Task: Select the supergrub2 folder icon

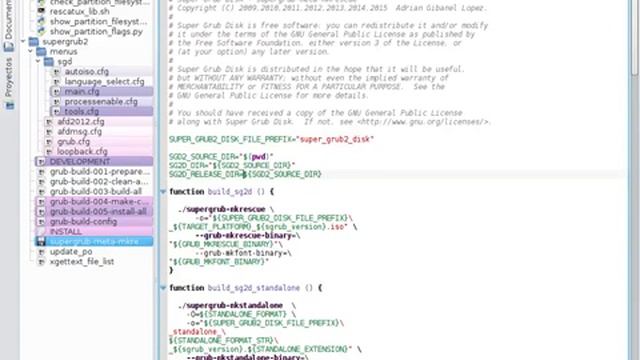Action: tap(34, 42)
